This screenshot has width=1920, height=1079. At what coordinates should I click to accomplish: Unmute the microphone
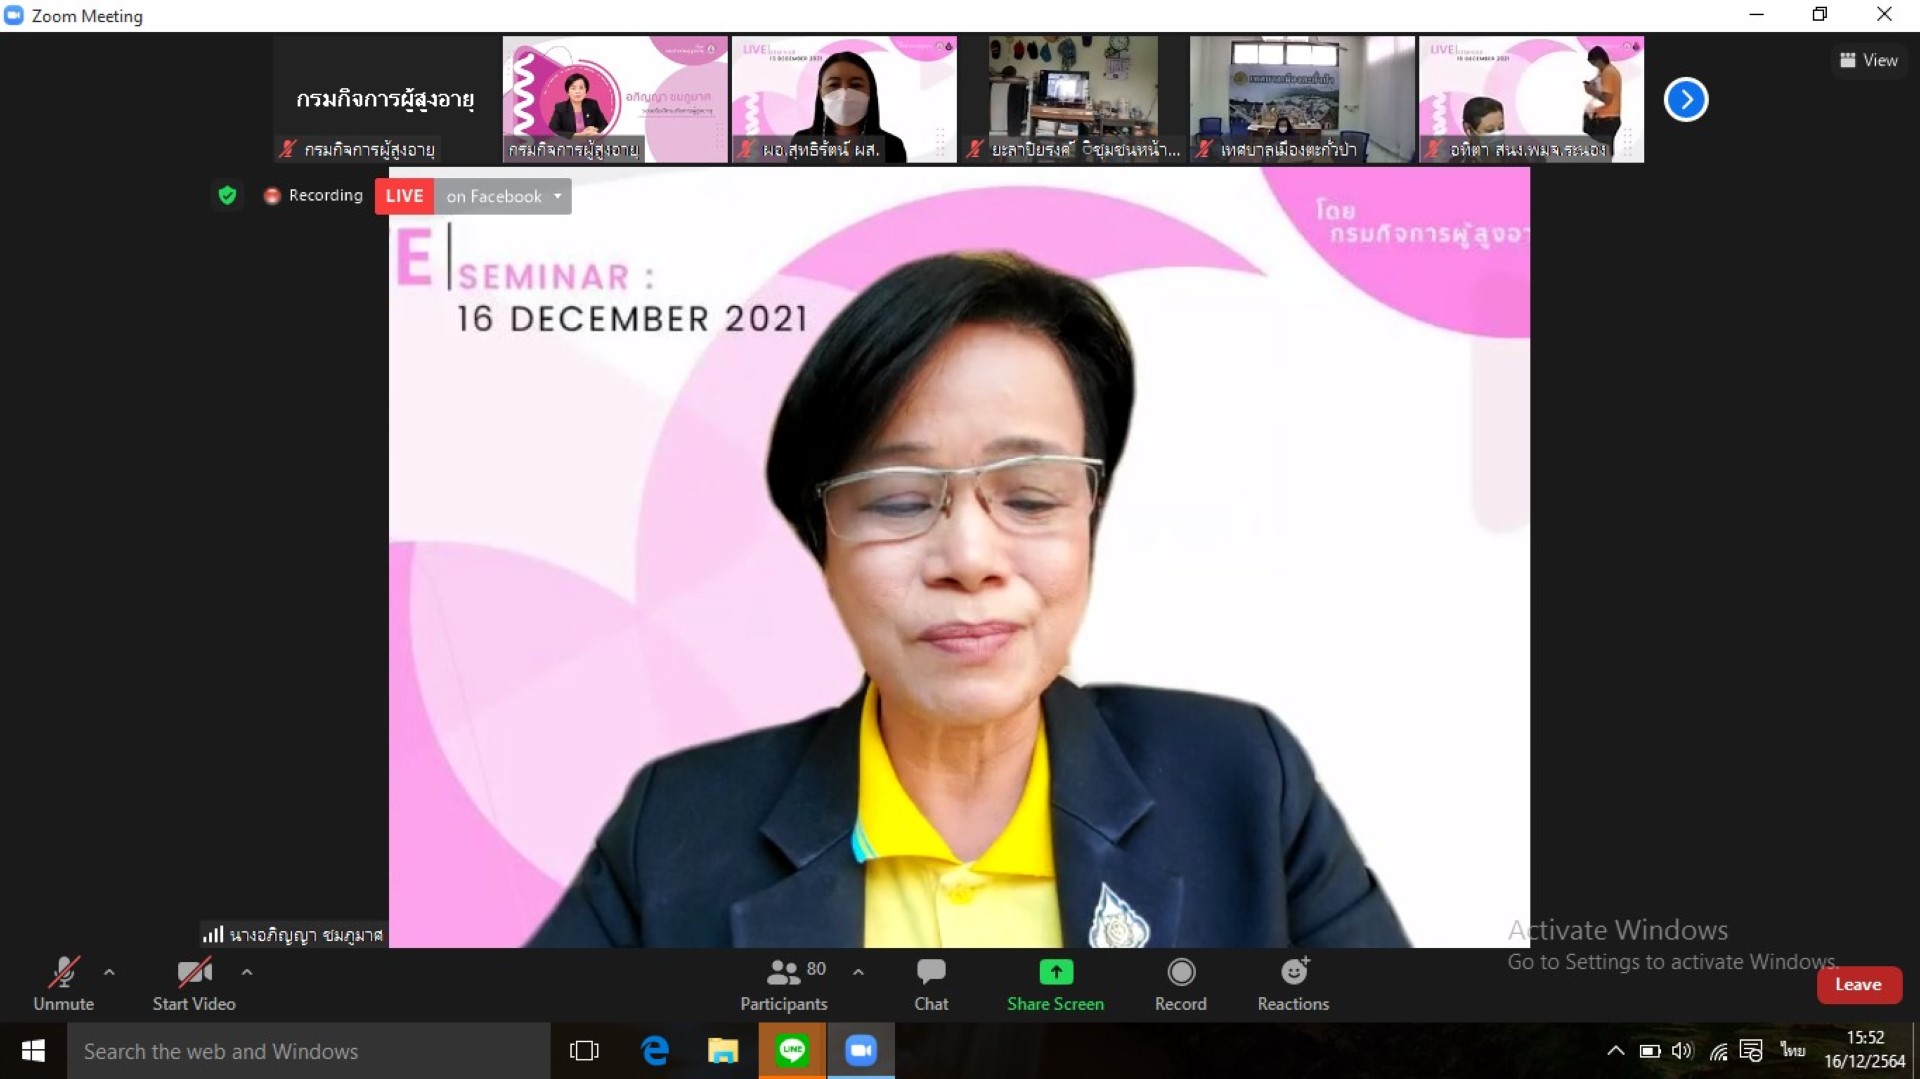[x=63, y=984]
